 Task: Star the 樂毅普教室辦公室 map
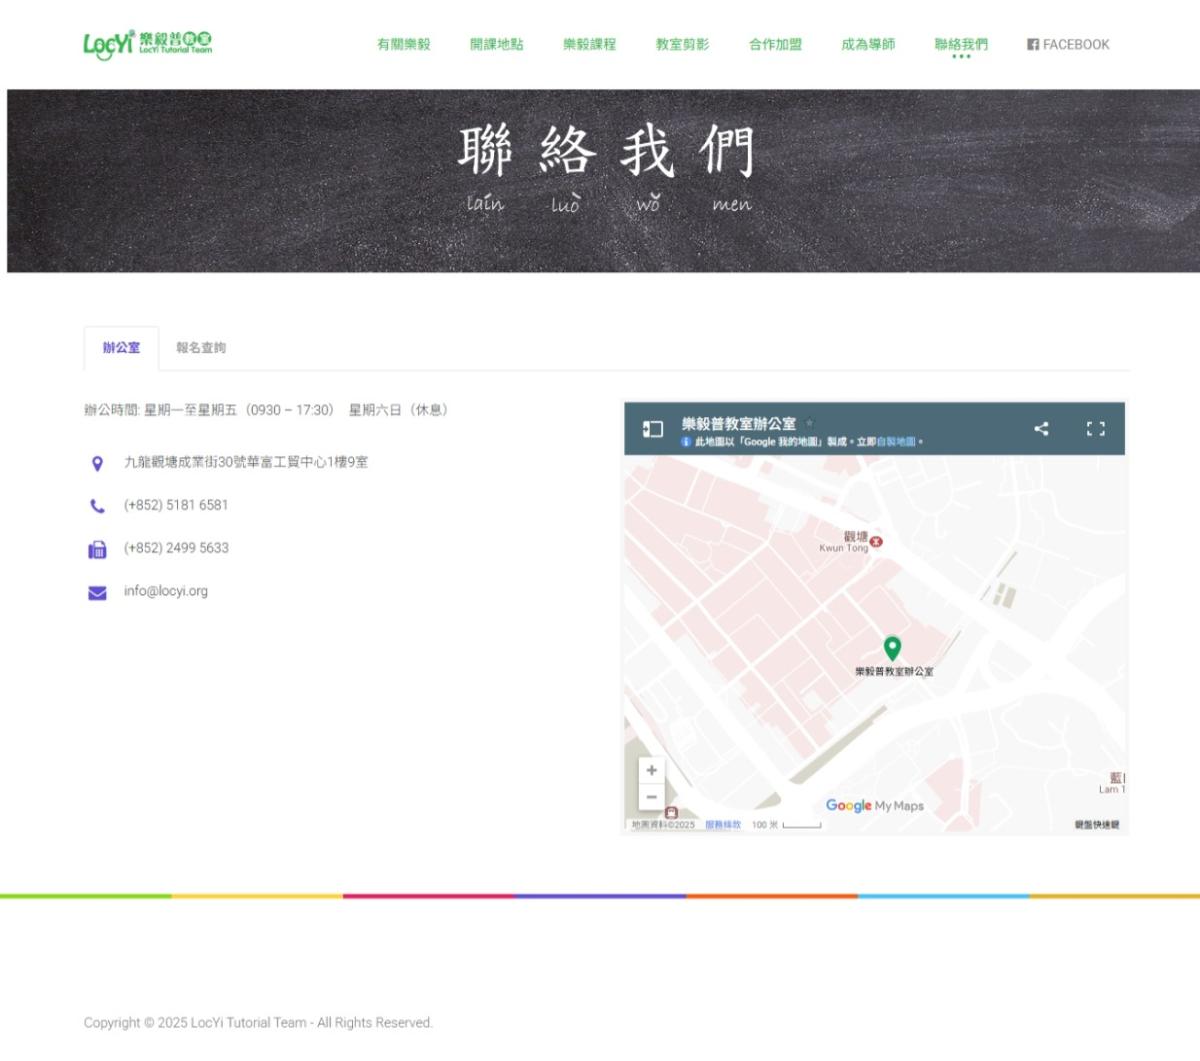pyautogui.click(x=810, y=423)
